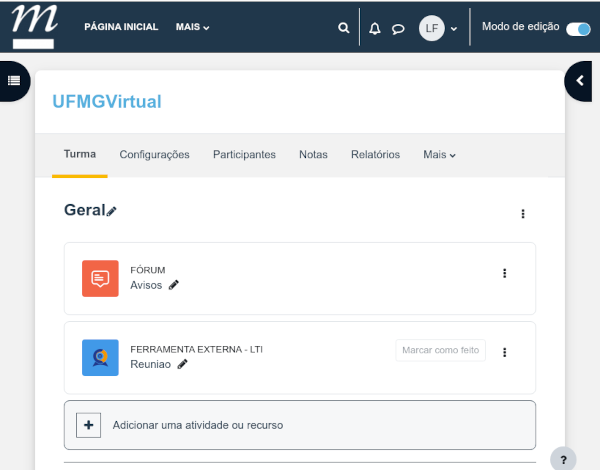Click the blue external tool LTI icon
The height and width of the screenshot is (470, 600).
pyautogui.click(x=100, y=357)
